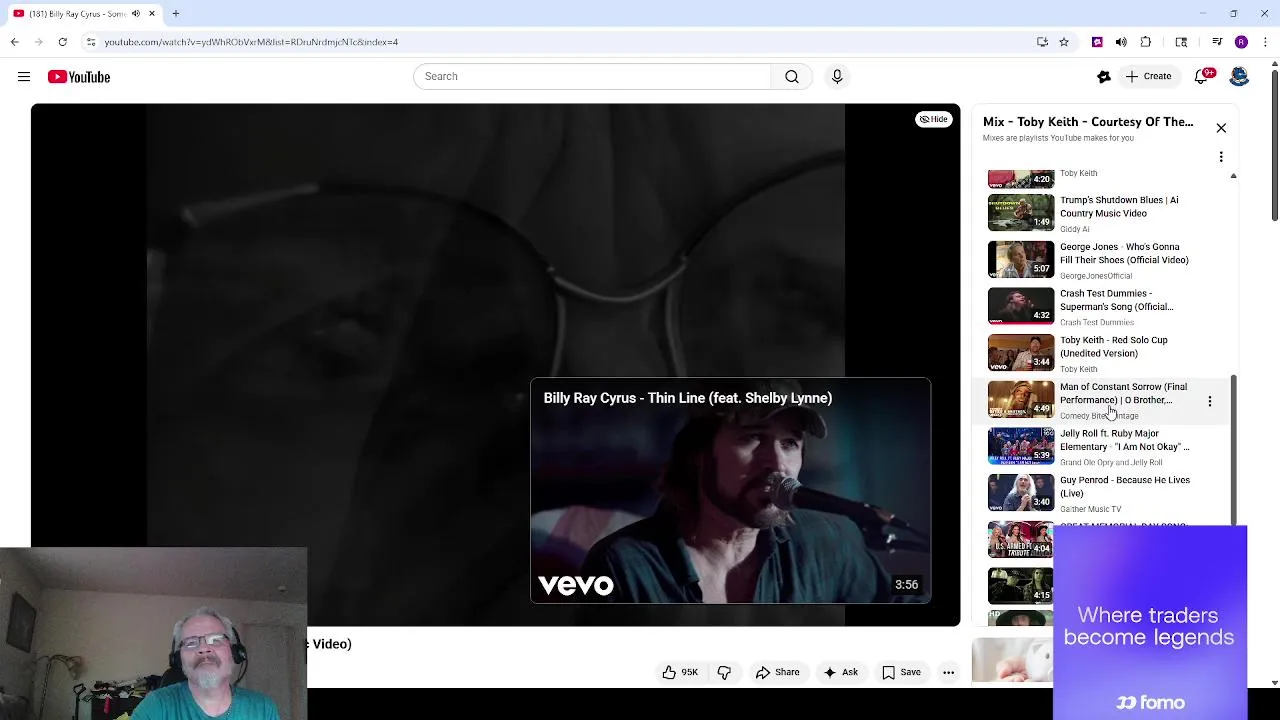Click the 3:44 Red Solo Cup thumbnail
Screen dimensions: 1280x720
tap(1021, 353)
